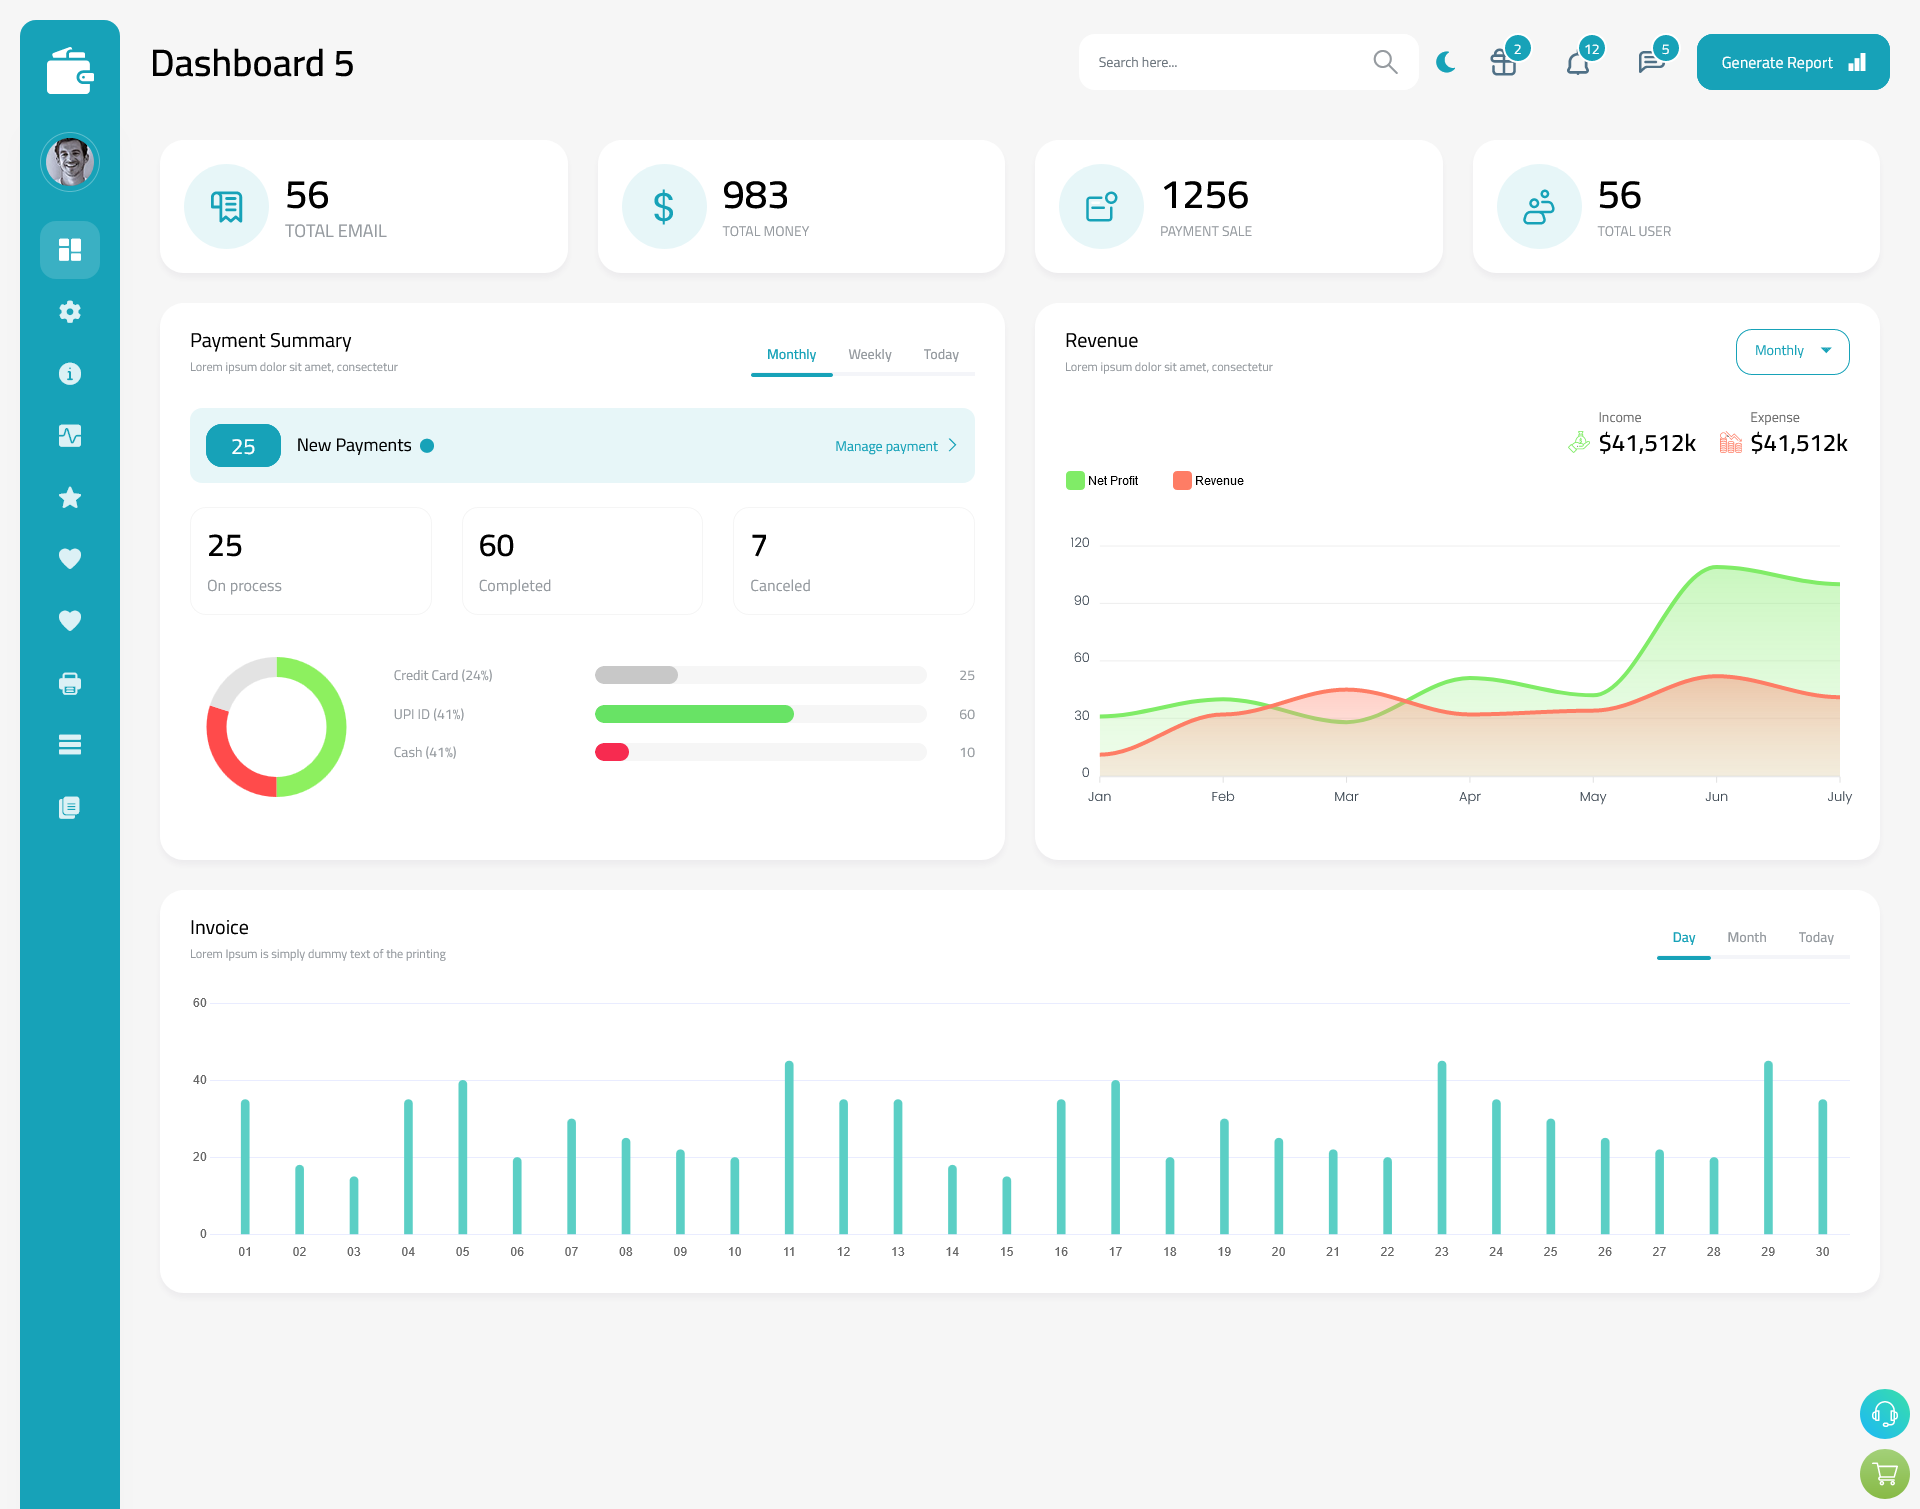Click the dark mode toggle icon
This screenshot has height=1509, width=1920.
[x=1446, y=62]
